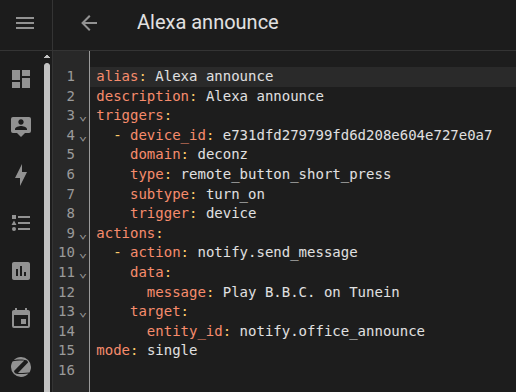Click the sidebar vertical scrollbar thumb

47,227
